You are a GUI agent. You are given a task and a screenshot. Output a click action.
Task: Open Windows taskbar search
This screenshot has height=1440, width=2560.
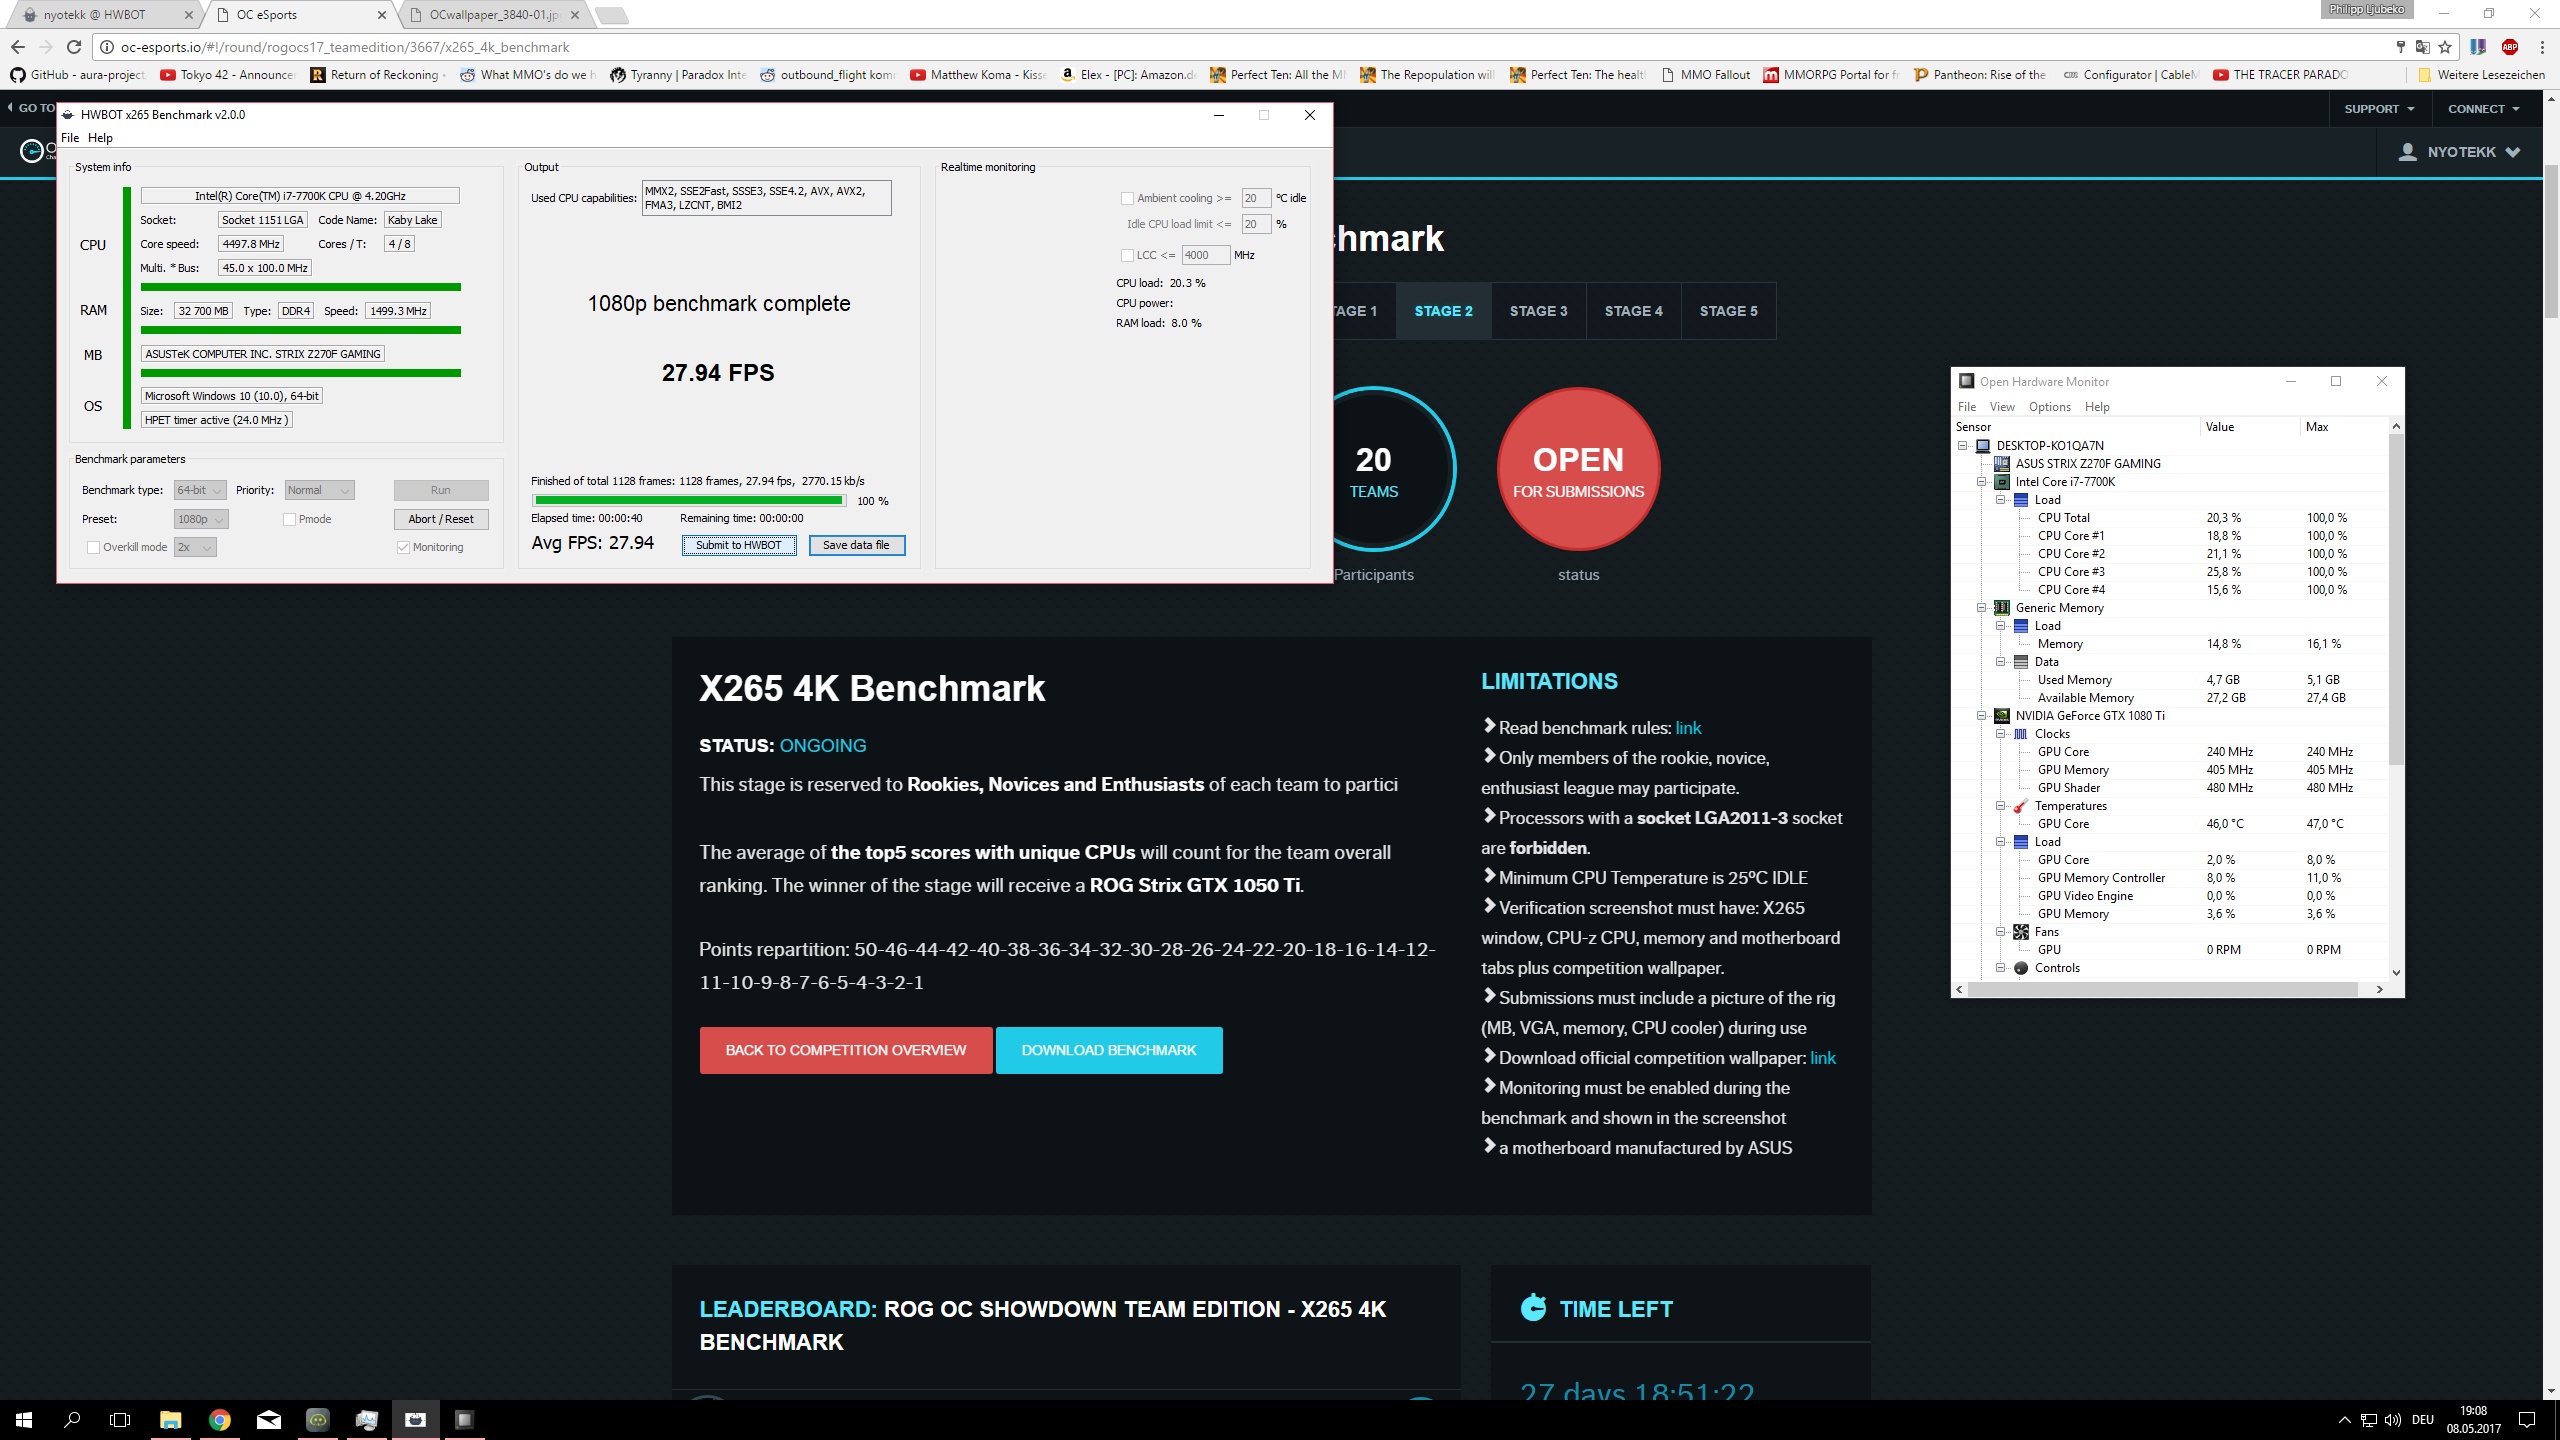(72, 1420)
